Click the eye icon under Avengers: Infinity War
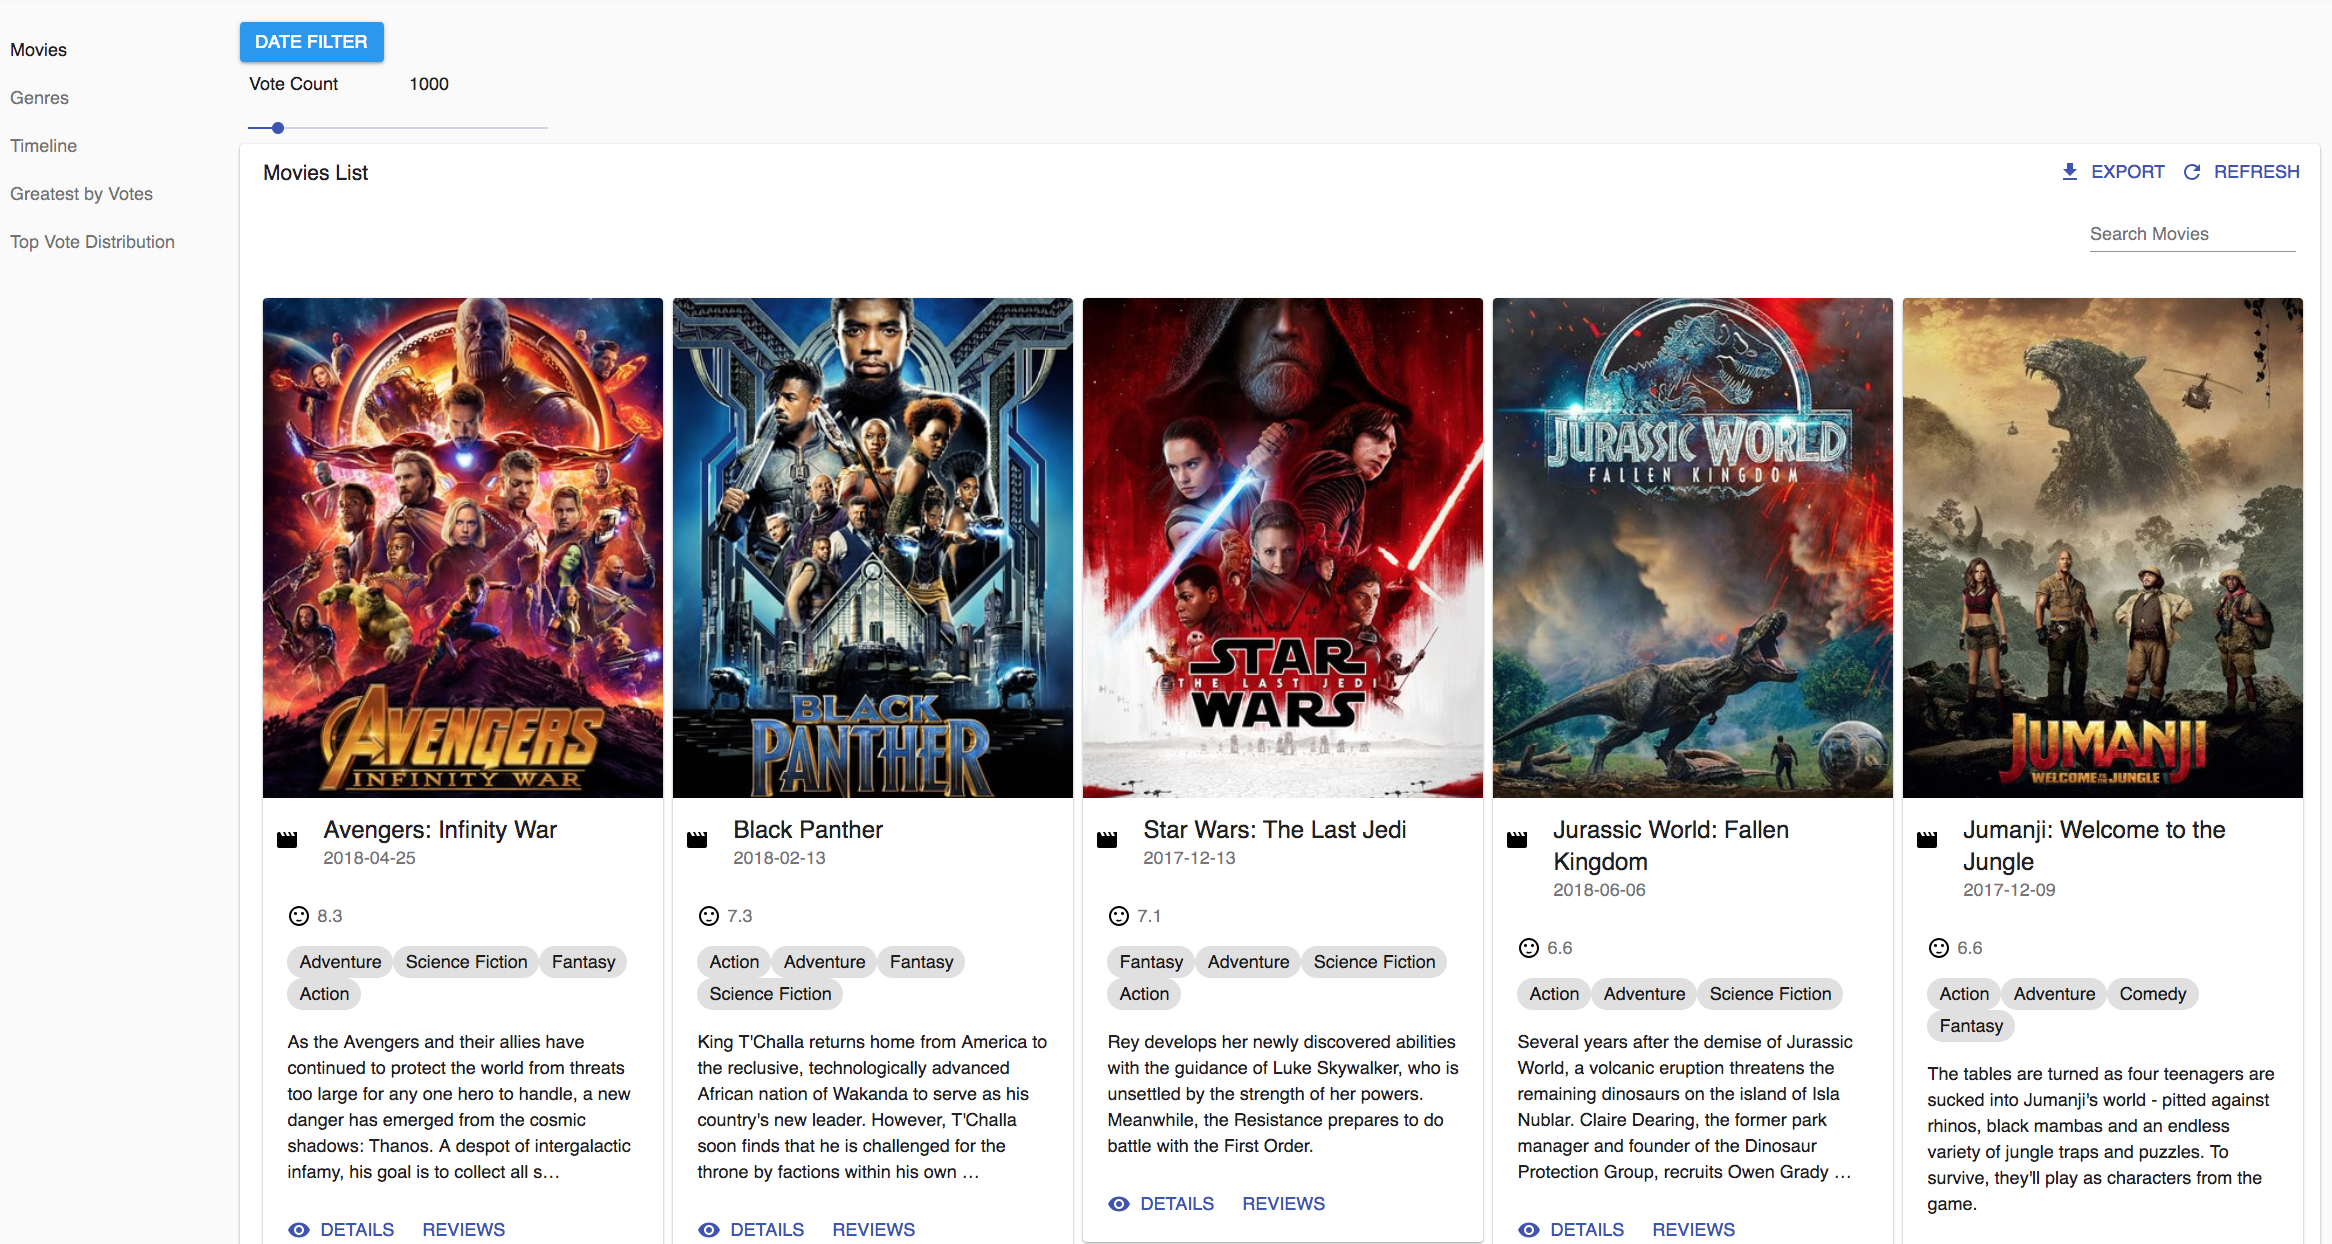Image resolution: width=2332 pixels, height=1244 pixels. pos(299,1230)
